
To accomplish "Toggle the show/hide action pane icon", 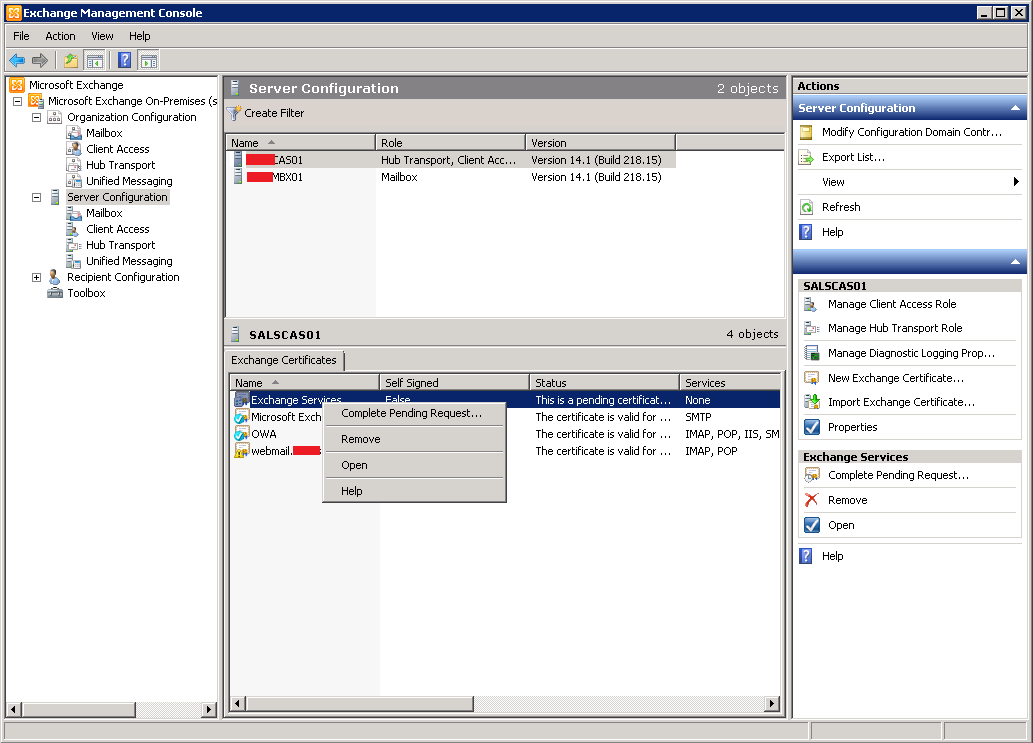I will click(149, 61).
